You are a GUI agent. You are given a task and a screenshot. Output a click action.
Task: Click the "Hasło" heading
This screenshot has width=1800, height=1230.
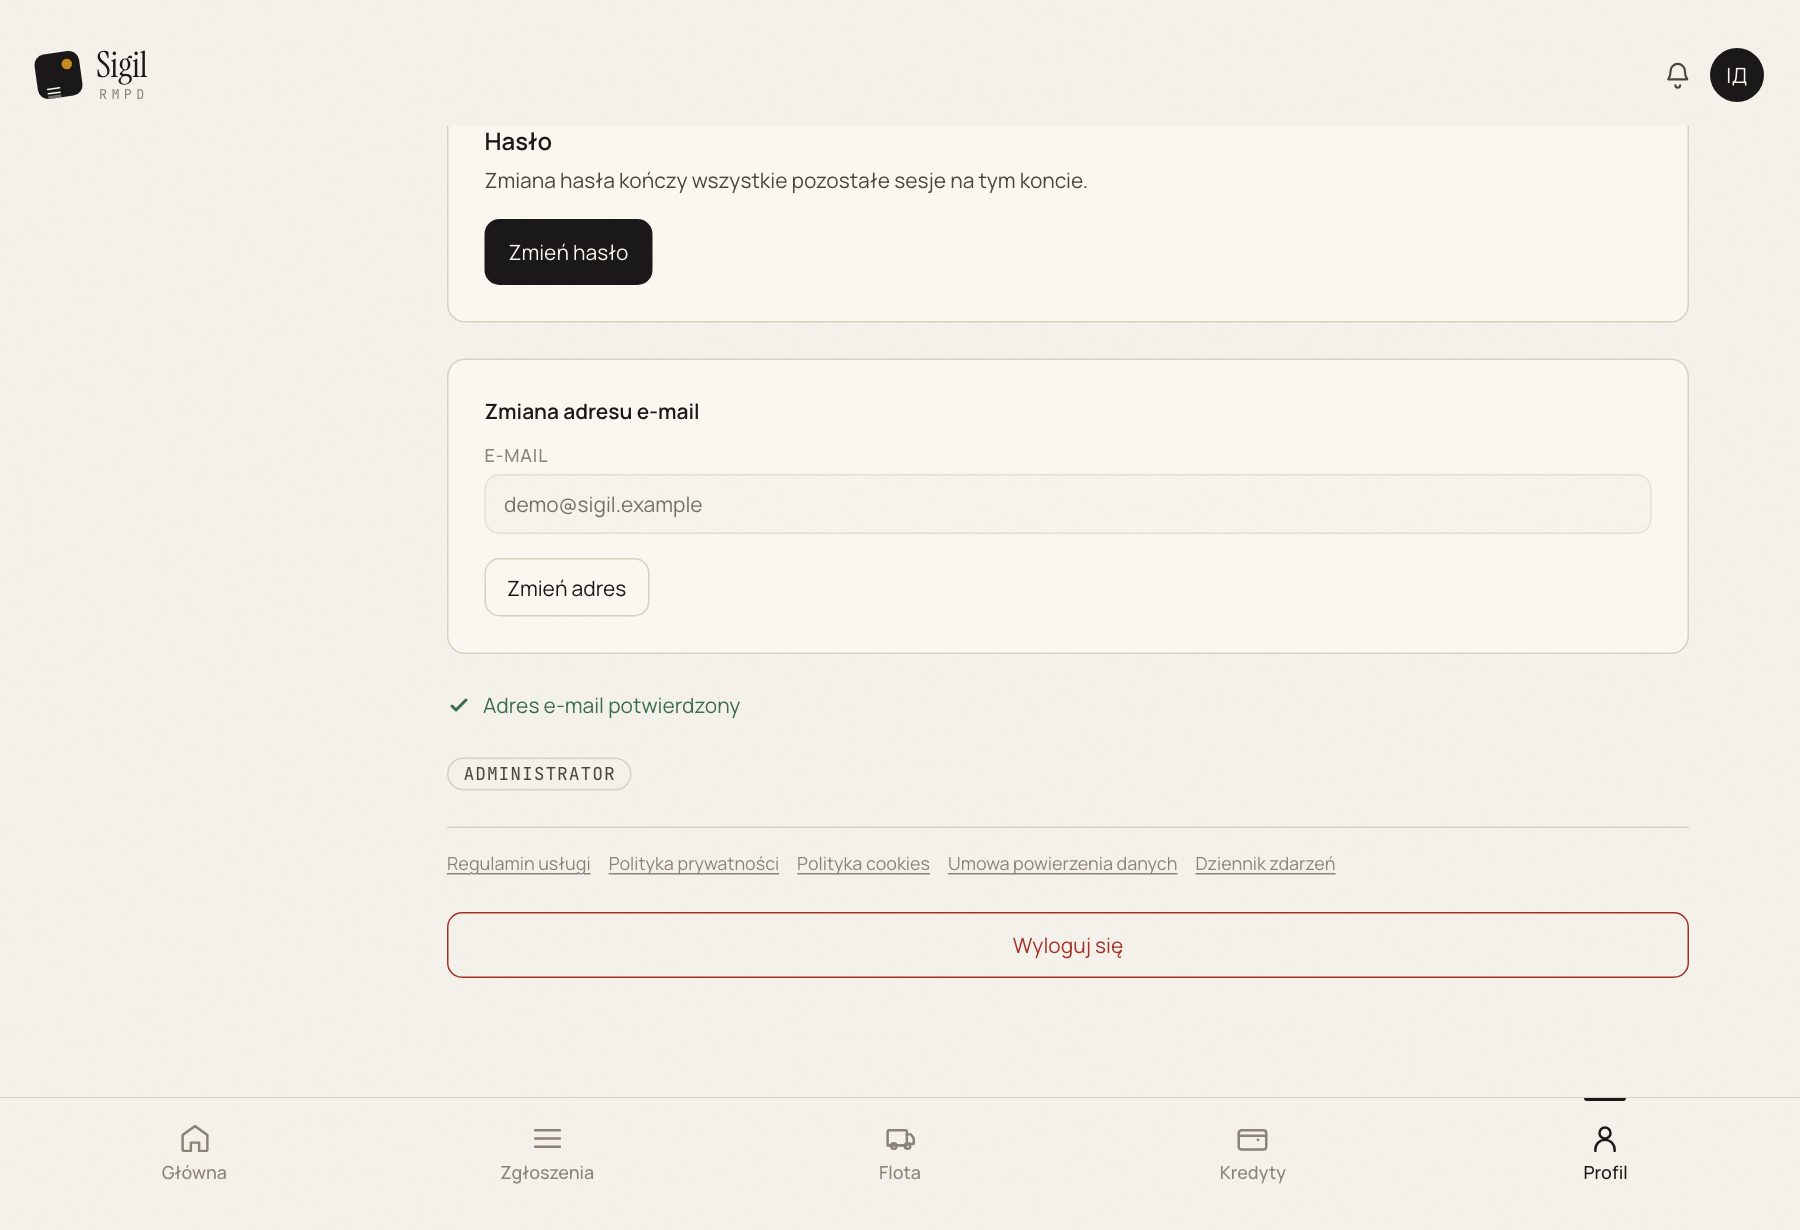518,141
